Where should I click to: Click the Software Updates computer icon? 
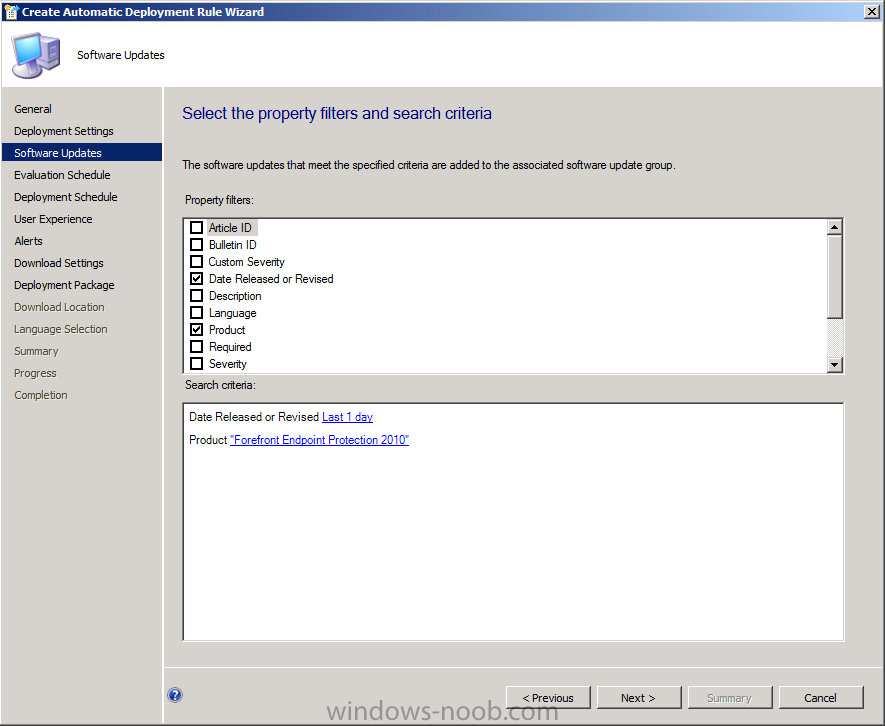pyautogui.click(x=36, y=55)
